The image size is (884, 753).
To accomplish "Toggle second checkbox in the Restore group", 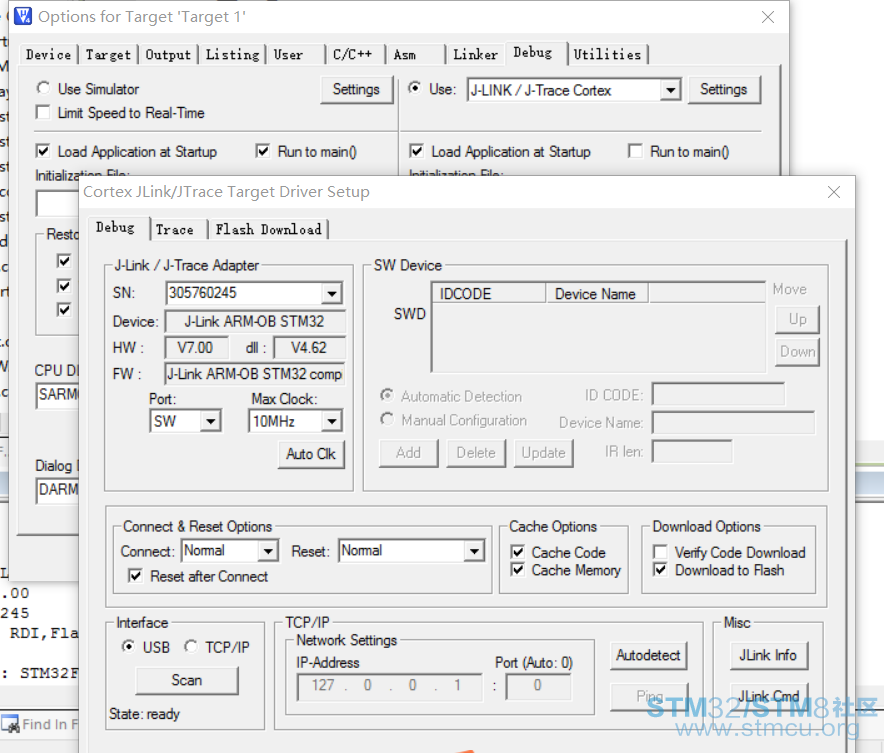I will coord(64,285).
